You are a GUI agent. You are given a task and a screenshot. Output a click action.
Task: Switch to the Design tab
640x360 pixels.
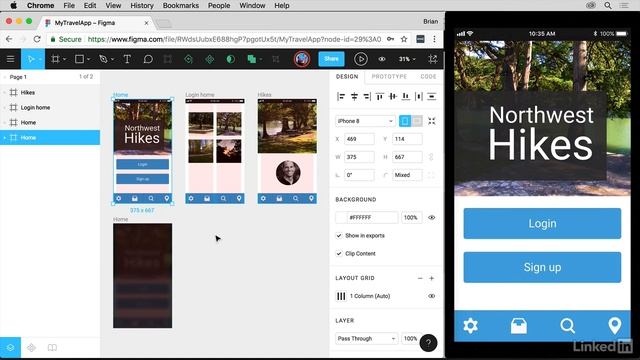coord(347,76)
